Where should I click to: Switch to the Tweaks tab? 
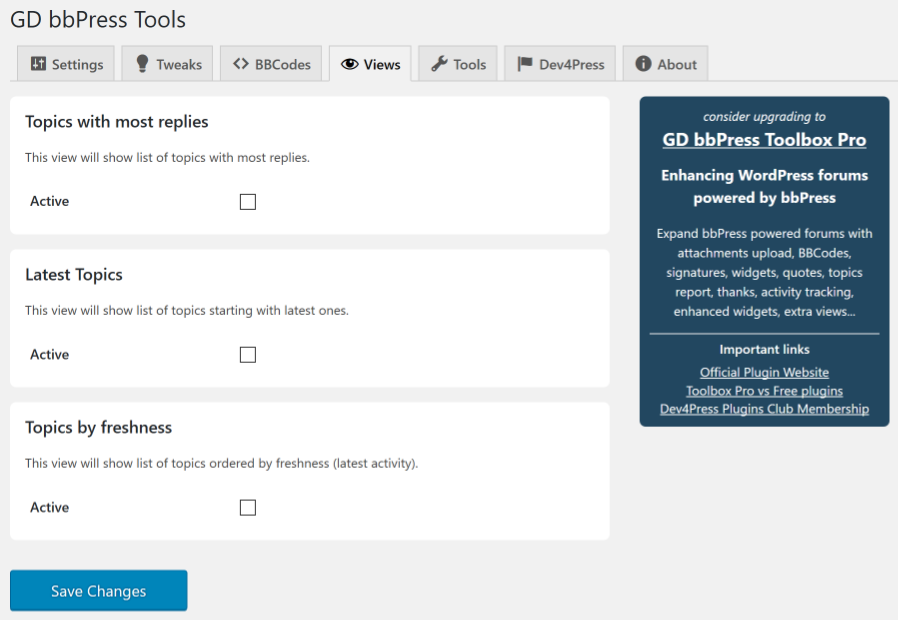(167, 64)
